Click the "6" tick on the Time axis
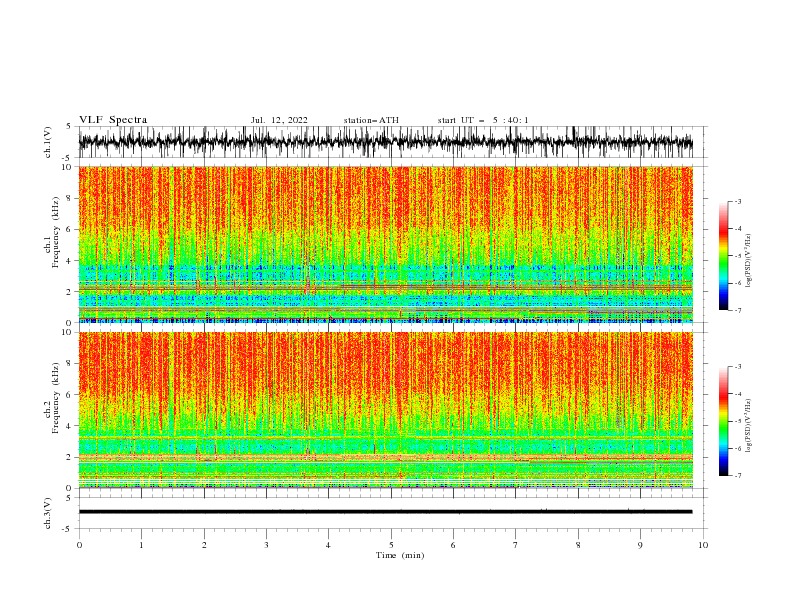792x612 pixels. click(x=453, y=545)
